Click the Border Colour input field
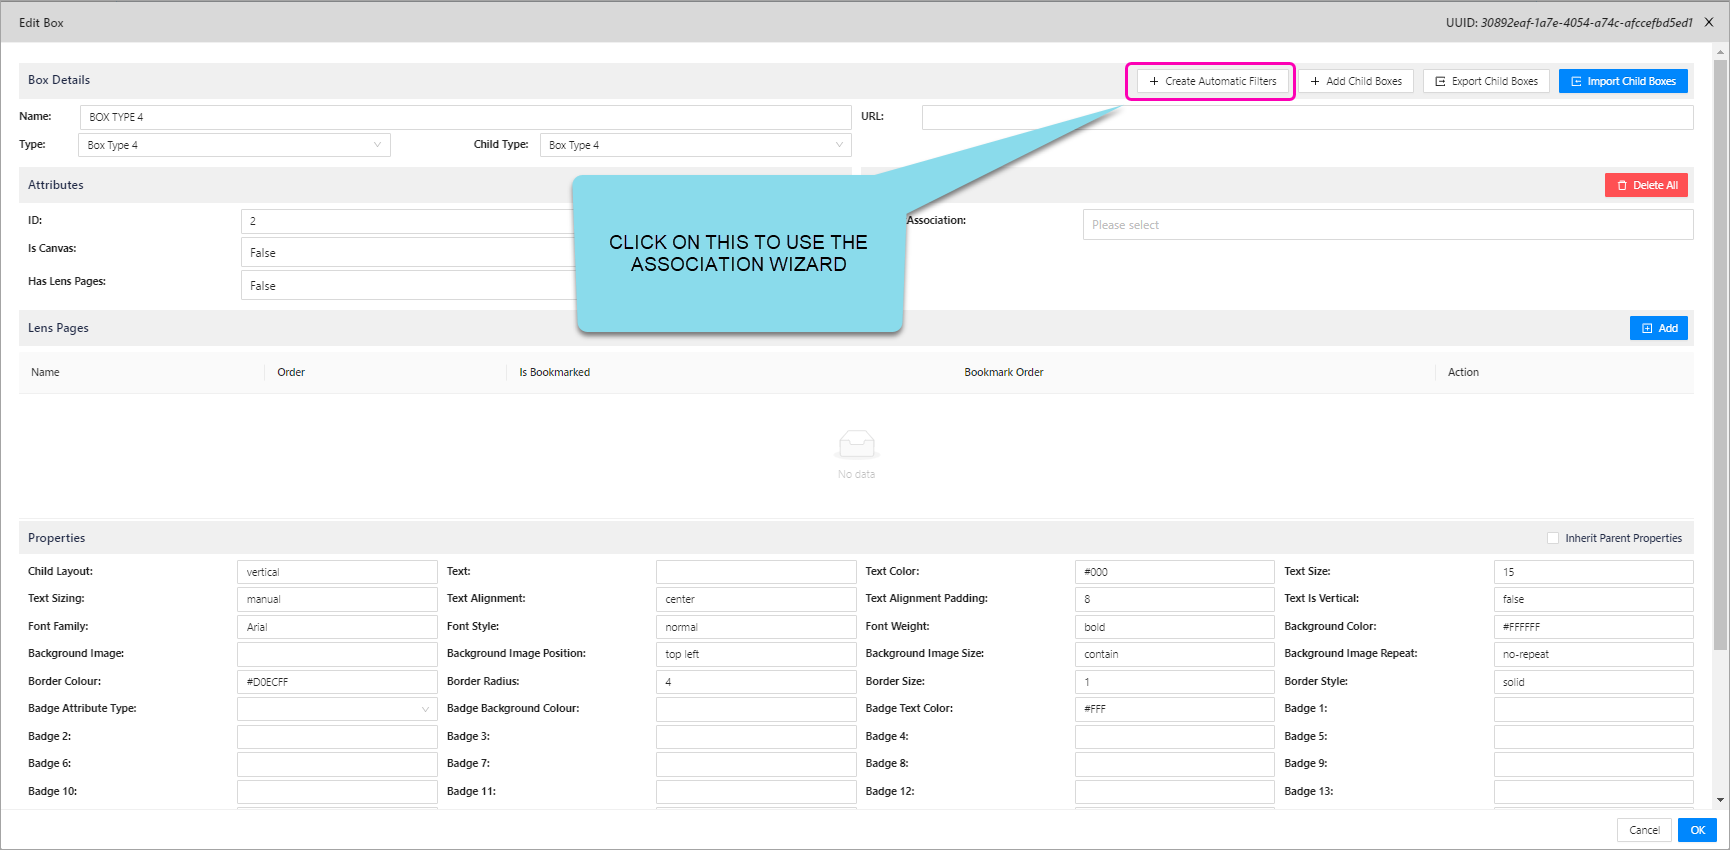The width and height of the screenshot is (1730, 850). 336,682
